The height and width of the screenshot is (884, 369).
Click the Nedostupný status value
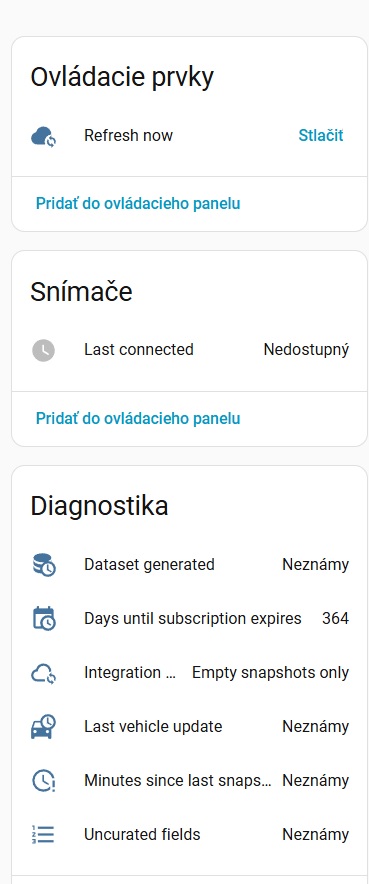tap(306, 350)
